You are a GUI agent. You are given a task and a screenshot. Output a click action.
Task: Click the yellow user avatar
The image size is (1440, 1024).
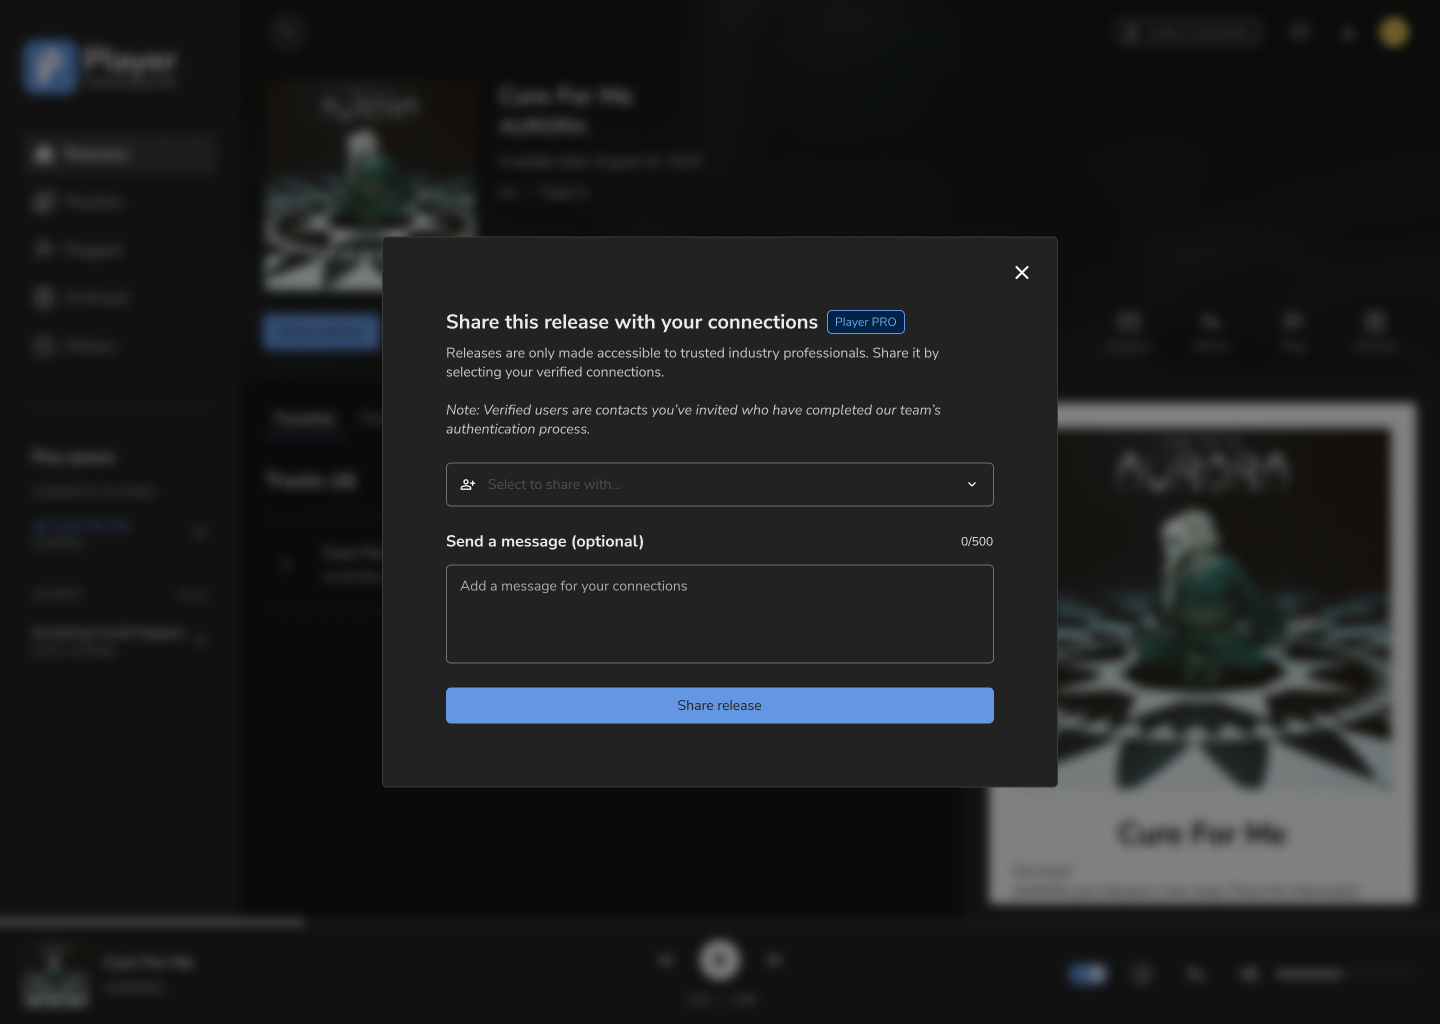[x=1393, y=32]
